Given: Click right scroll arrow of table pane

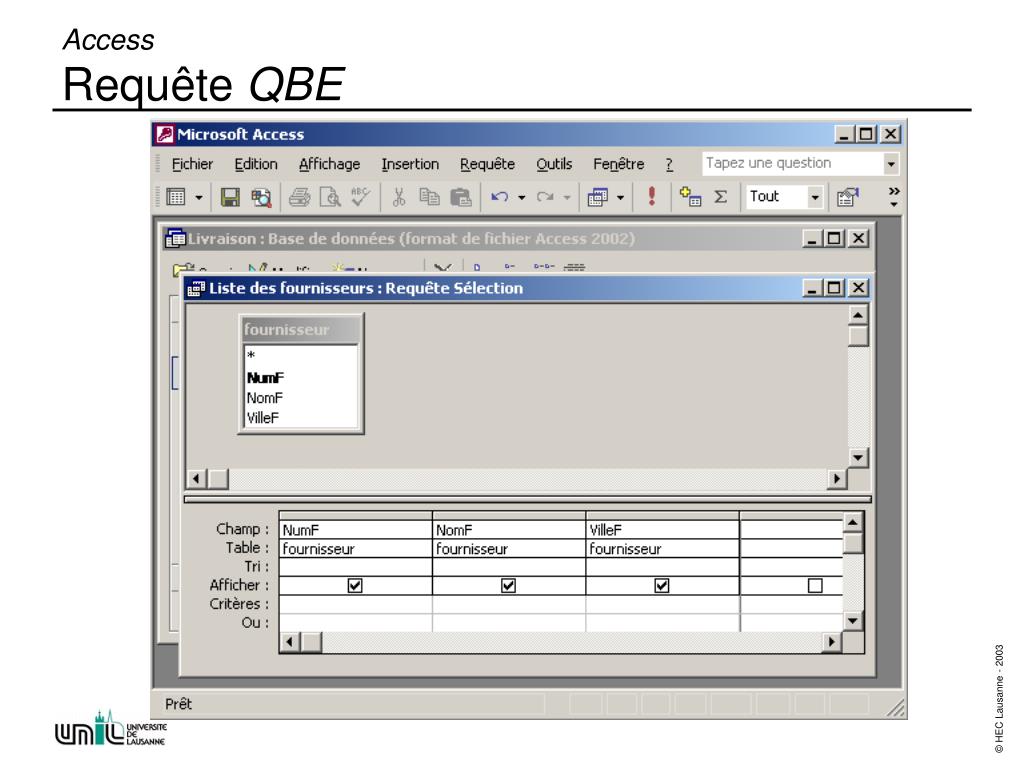Looking at the screenshot, I should coord(837,479).
